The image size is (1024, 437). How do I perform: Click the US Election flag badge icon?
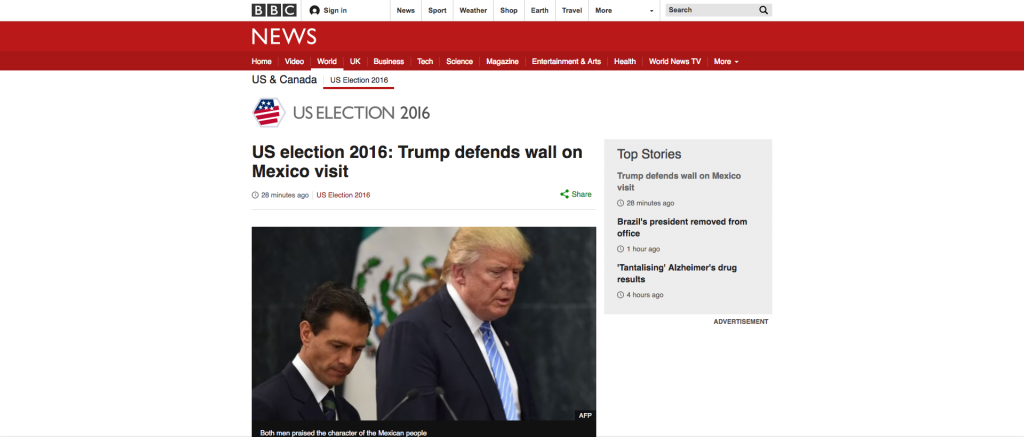click(x=269, y=112)
